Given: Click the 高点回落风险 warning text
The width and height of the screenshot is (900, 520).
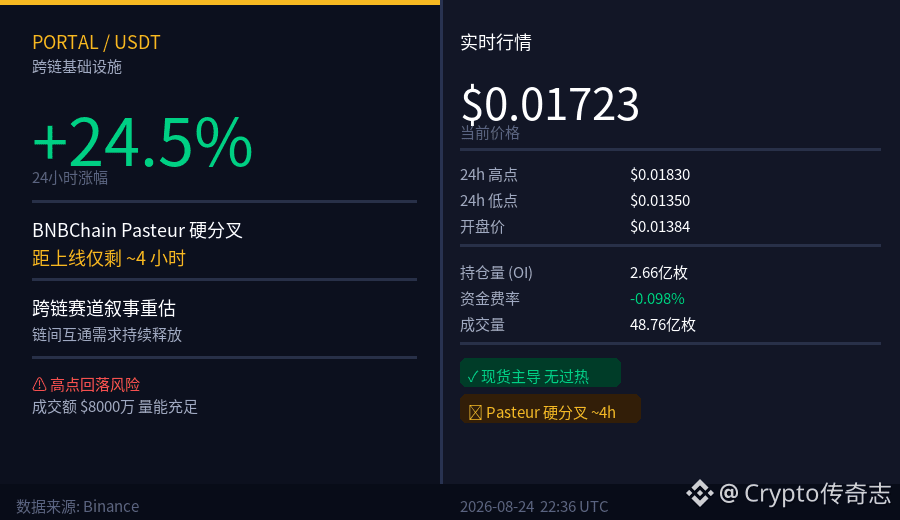Looking at the screenshot, I should 95,385.
